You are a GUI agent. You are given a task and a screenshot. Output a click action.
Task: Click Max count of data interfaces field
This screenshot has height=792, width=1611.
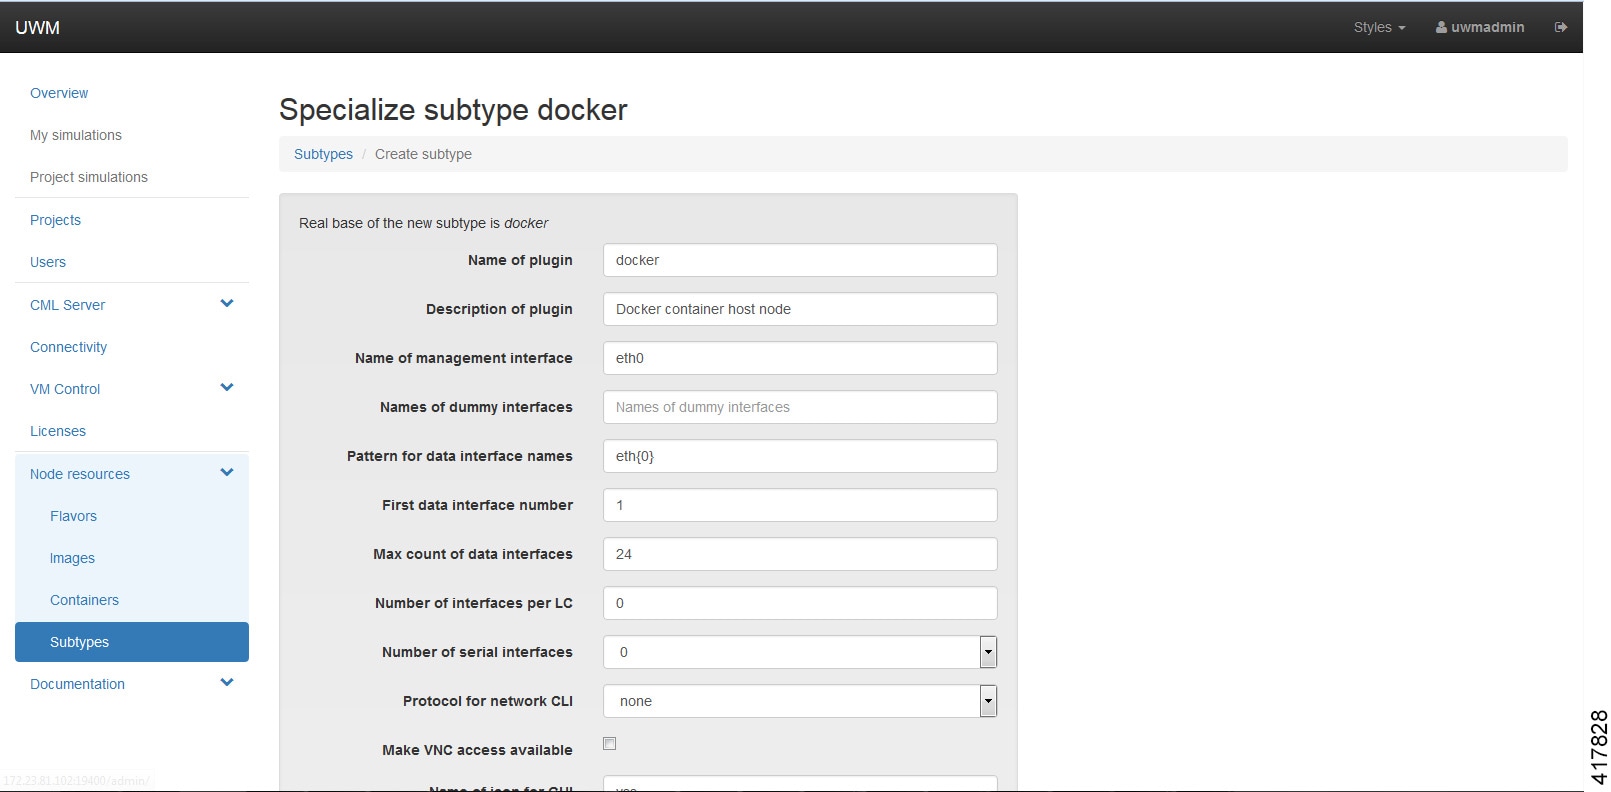800,554
